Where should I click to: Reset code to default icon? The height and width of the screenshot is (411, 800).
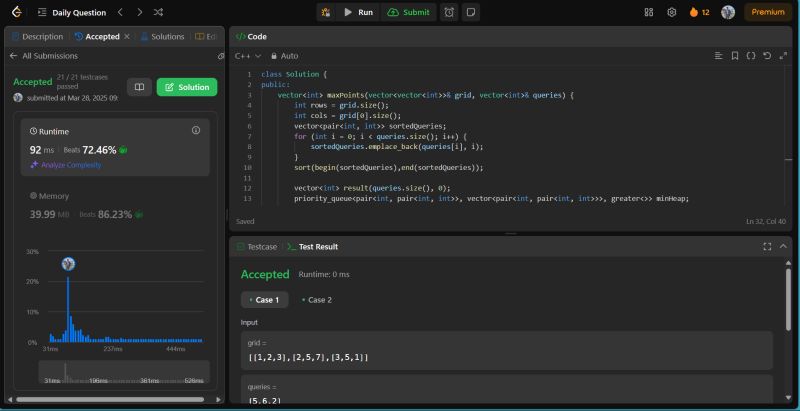pos(767,56)
